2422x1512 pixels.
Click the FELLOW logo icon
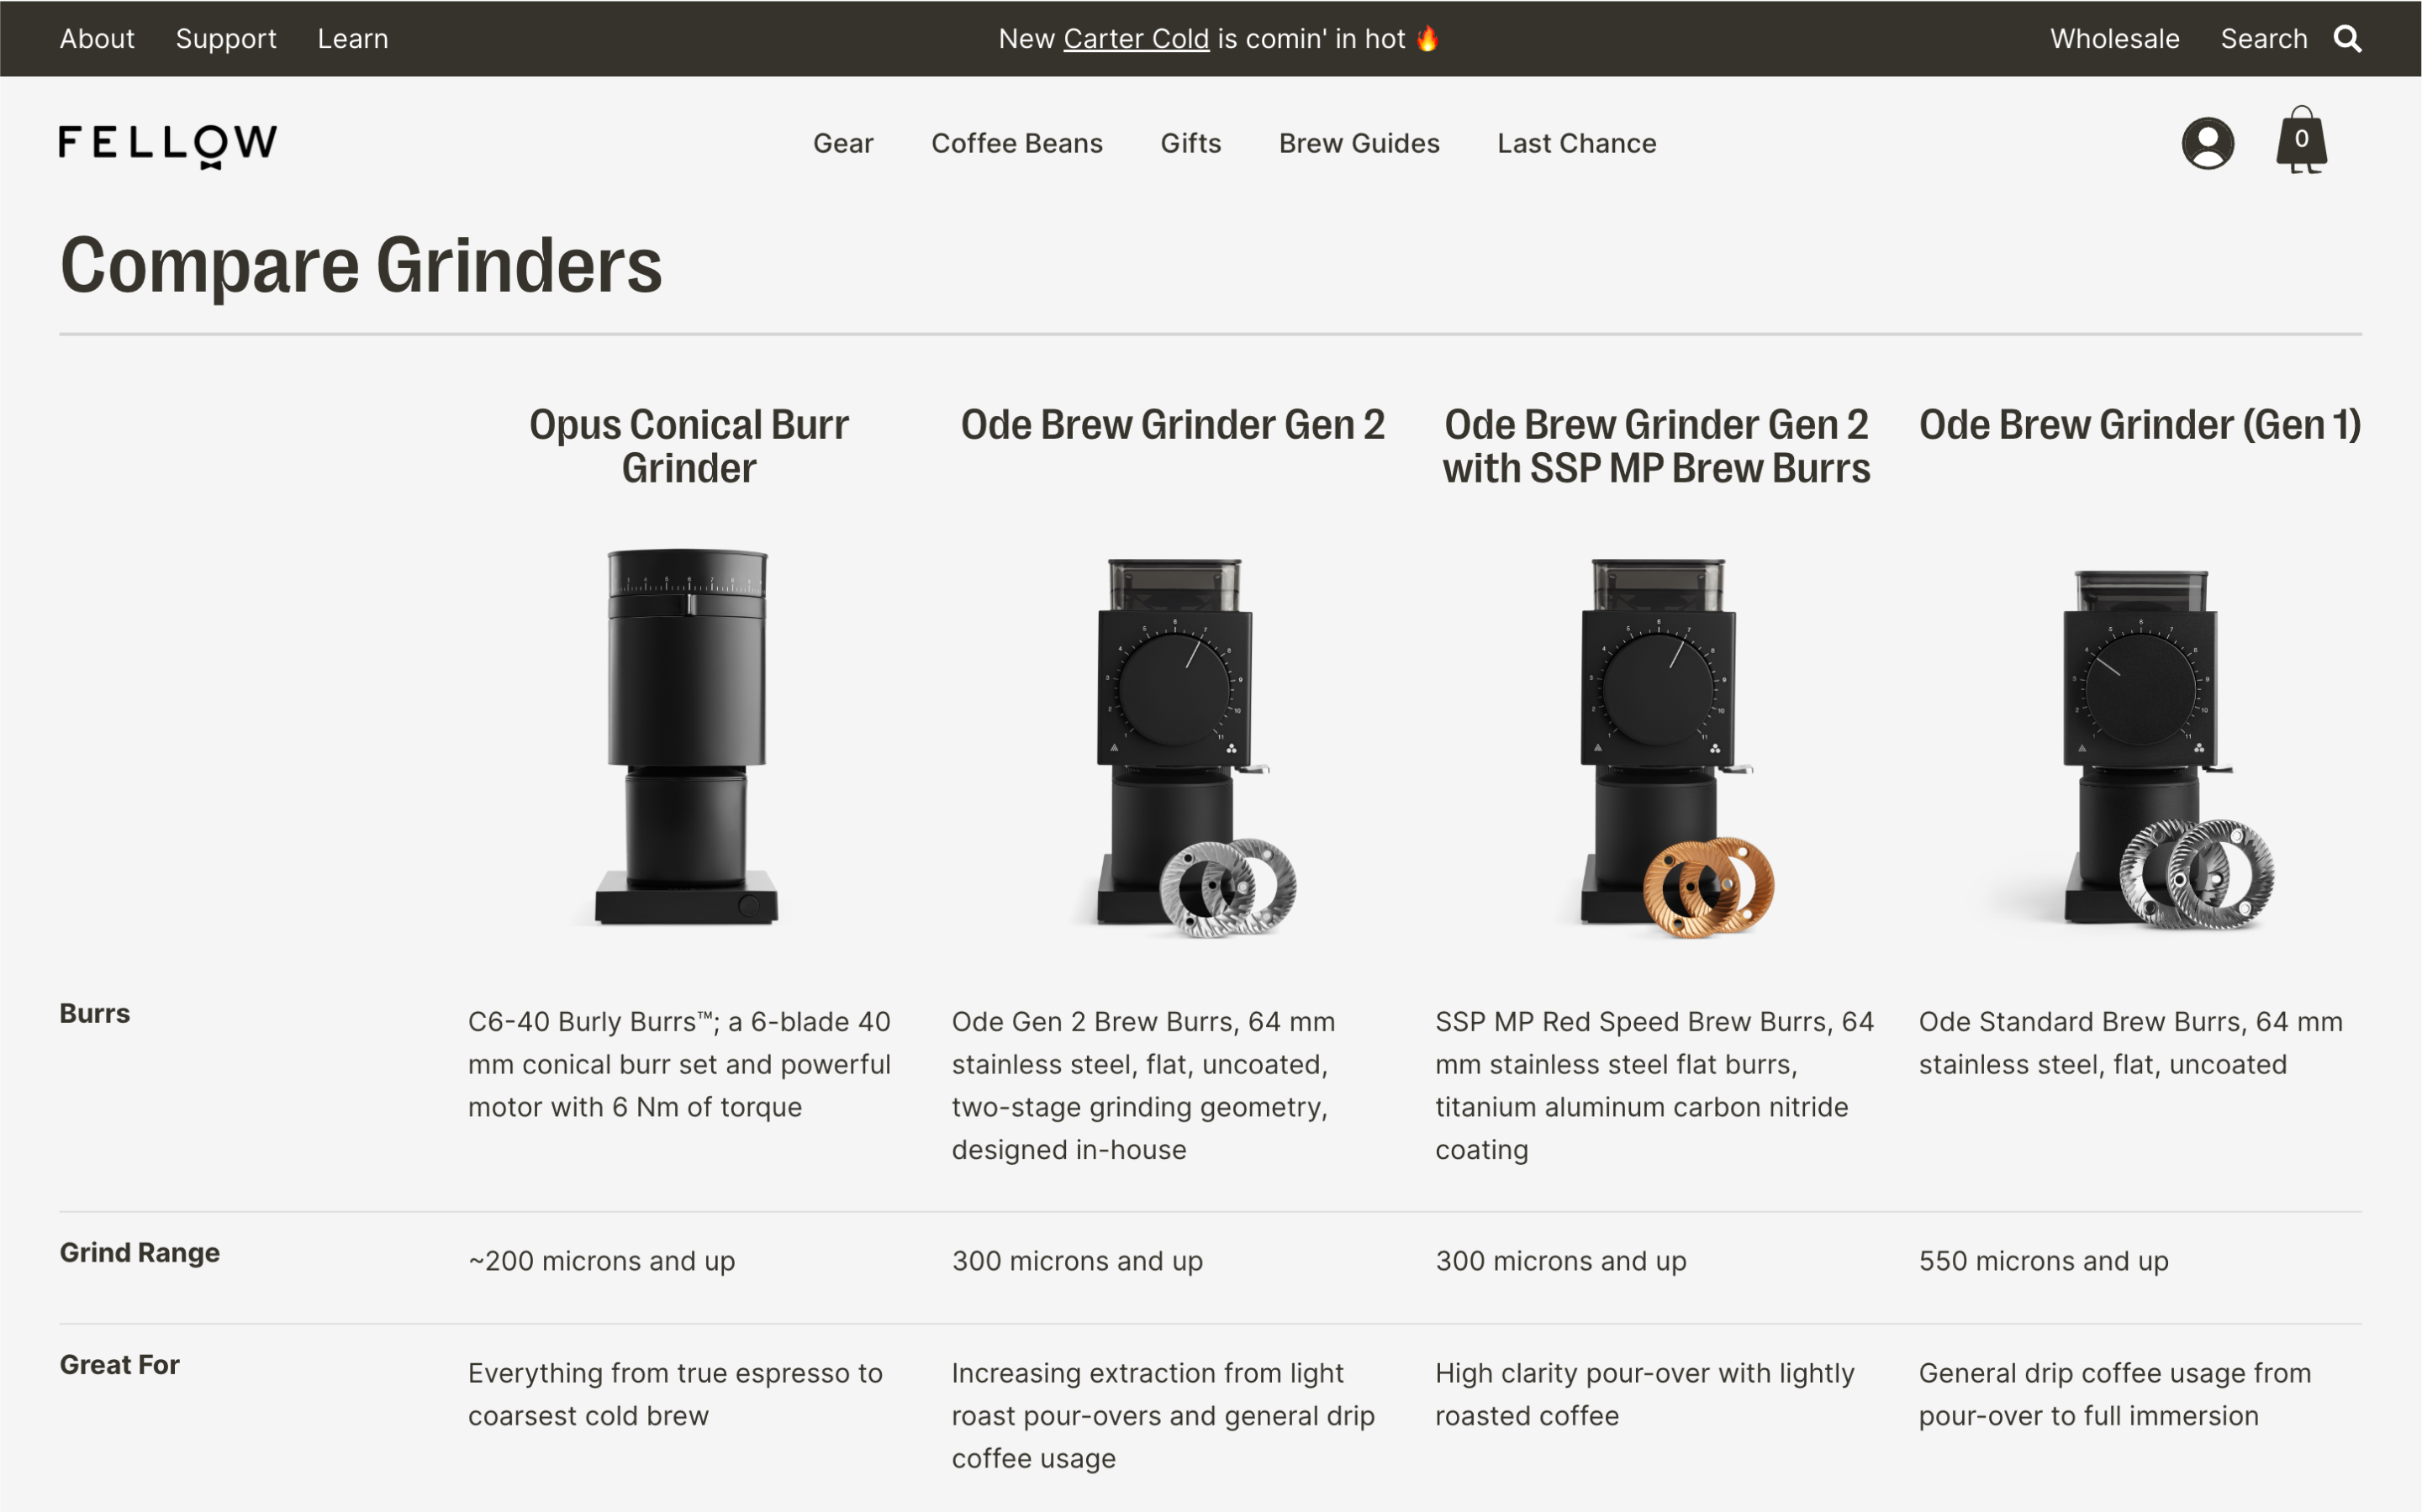pos(164,143)
